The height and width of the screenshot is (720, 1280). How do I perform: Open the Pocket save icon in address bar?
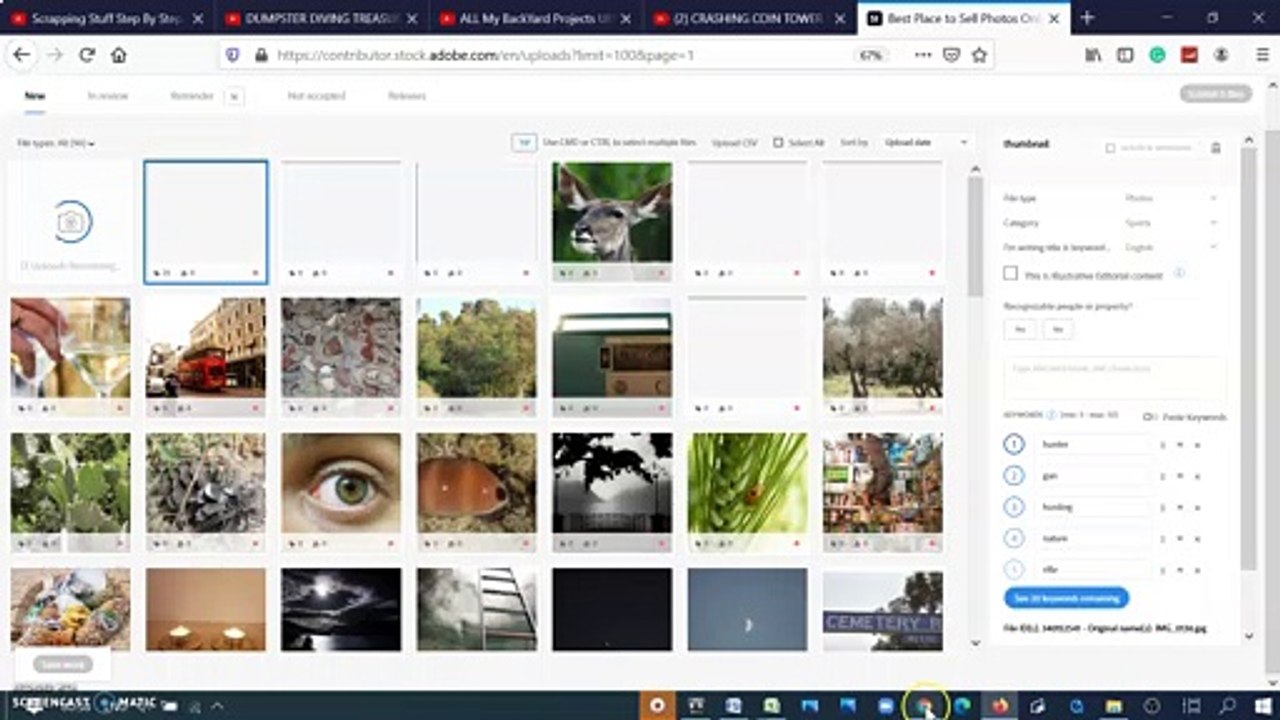click(952, 56)
